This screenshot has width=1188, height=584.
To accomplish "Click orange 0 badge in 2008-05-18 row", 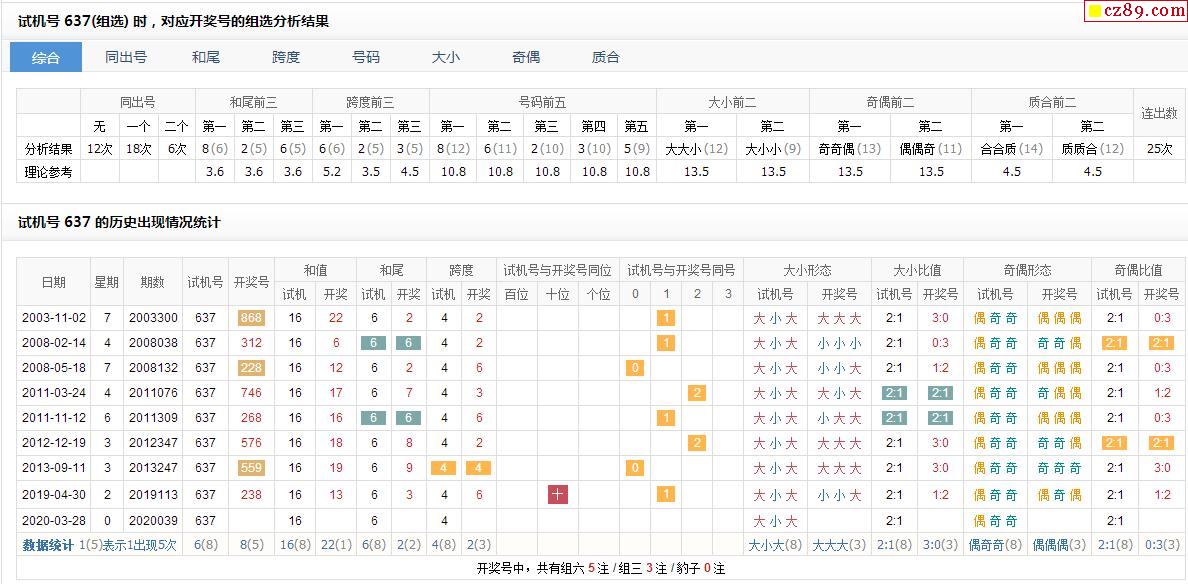I will (x=634, y=368).
